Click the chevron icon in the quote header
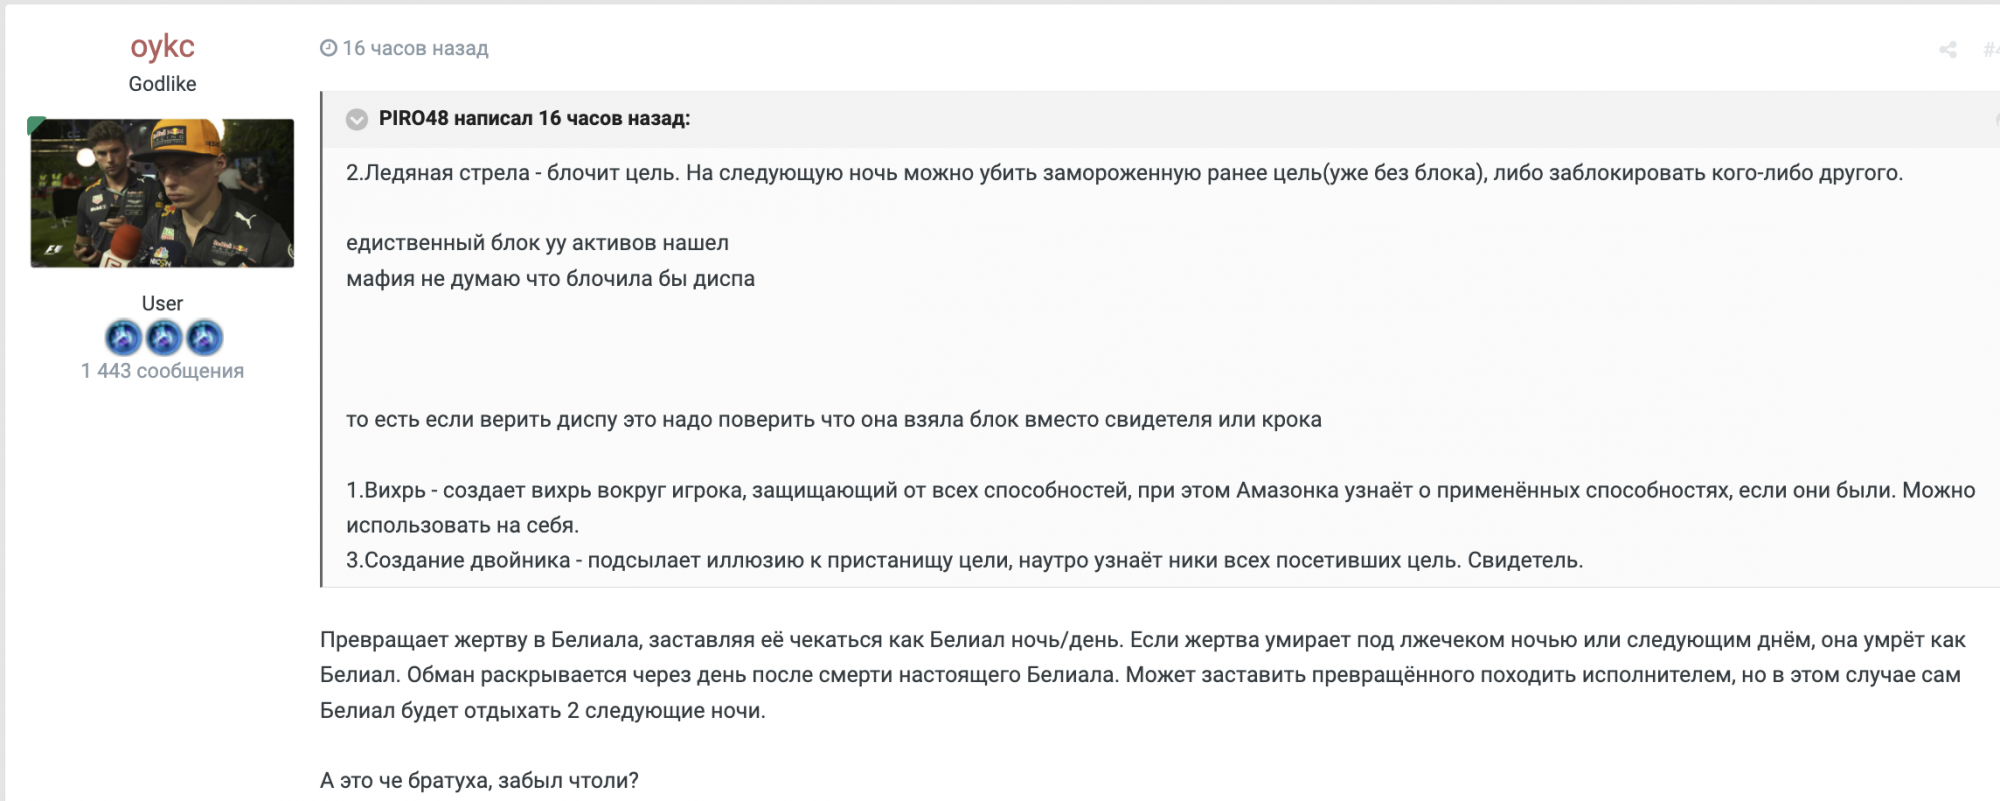Viewport: 2000px width, 801px height. 355,119
